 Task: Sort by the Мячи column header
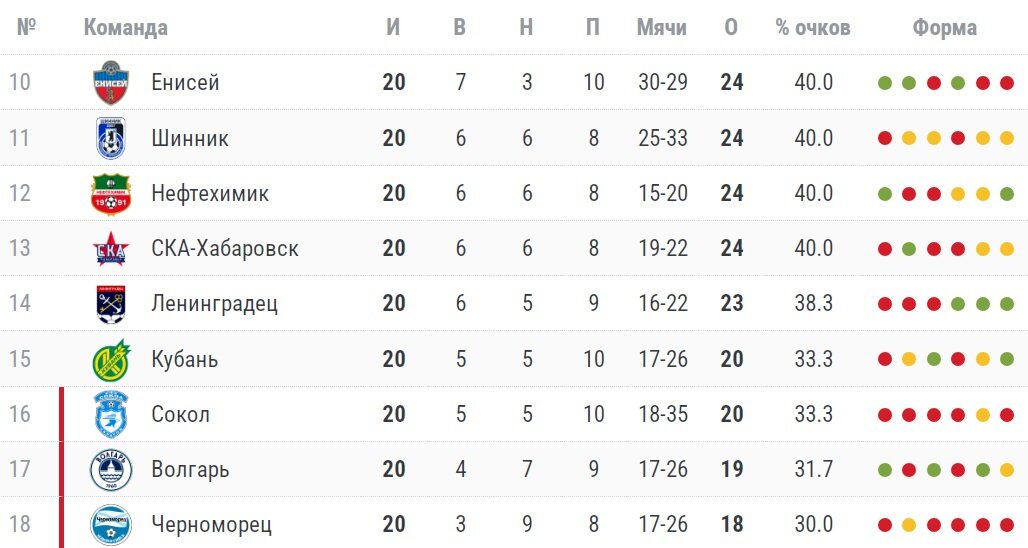(662, 28)
